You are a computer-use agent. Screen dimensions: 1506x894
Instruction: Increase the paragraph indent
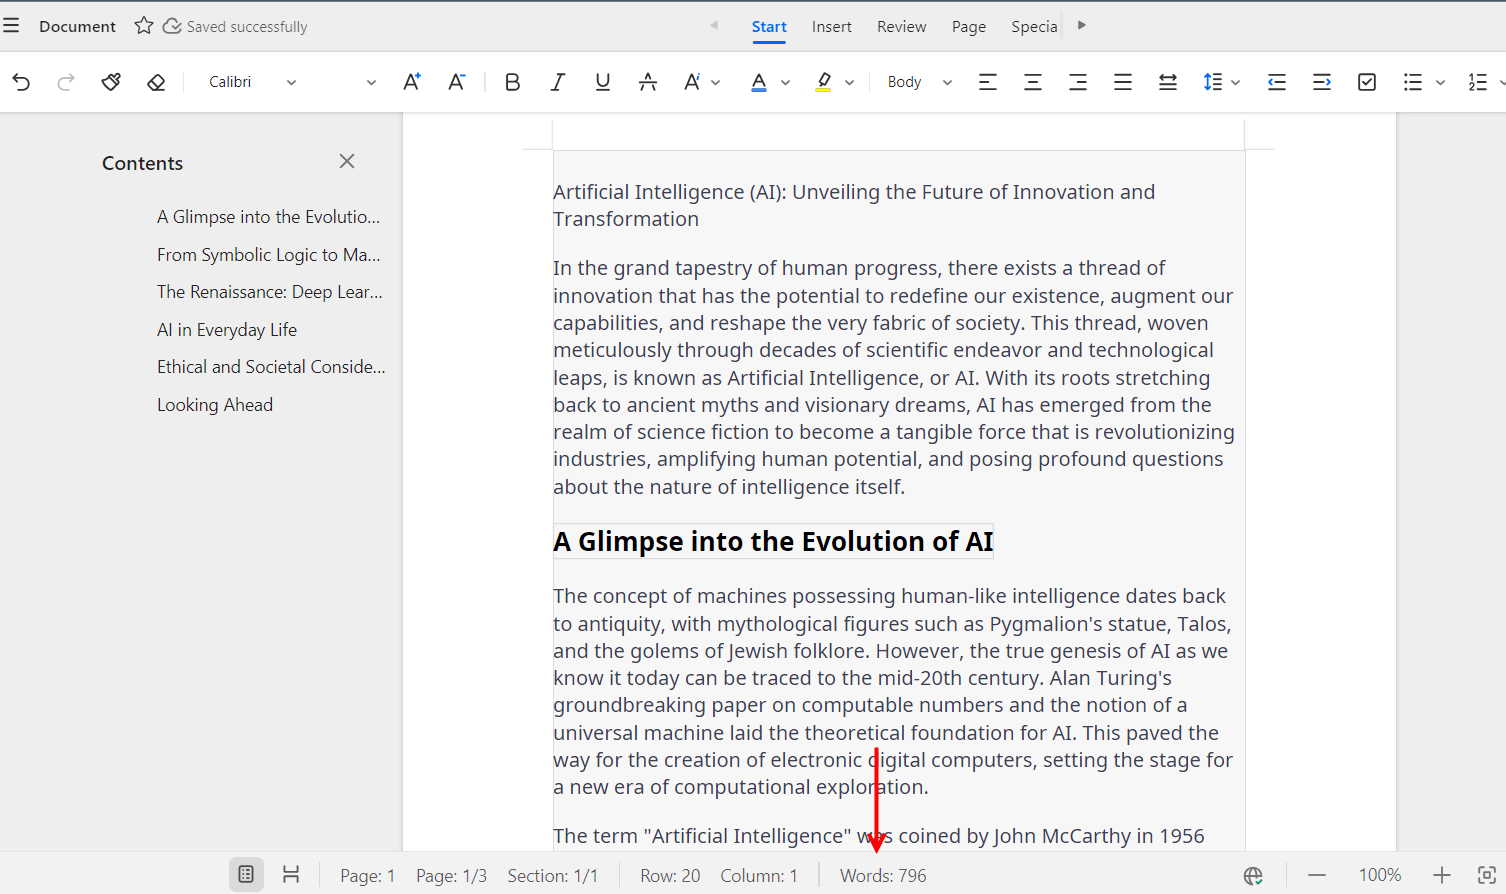1321,82
